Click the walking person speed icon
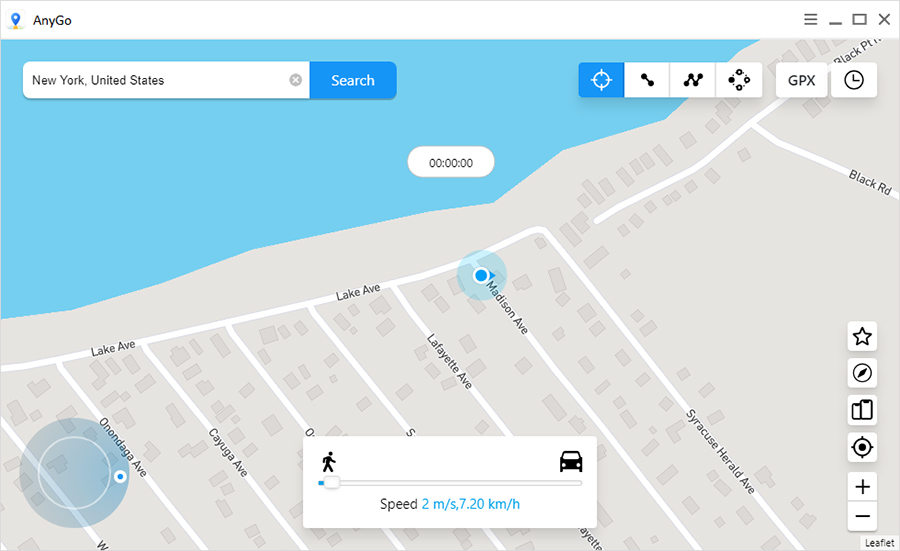The height and width of the screenshot is (551, 900). tap(328, 461)
